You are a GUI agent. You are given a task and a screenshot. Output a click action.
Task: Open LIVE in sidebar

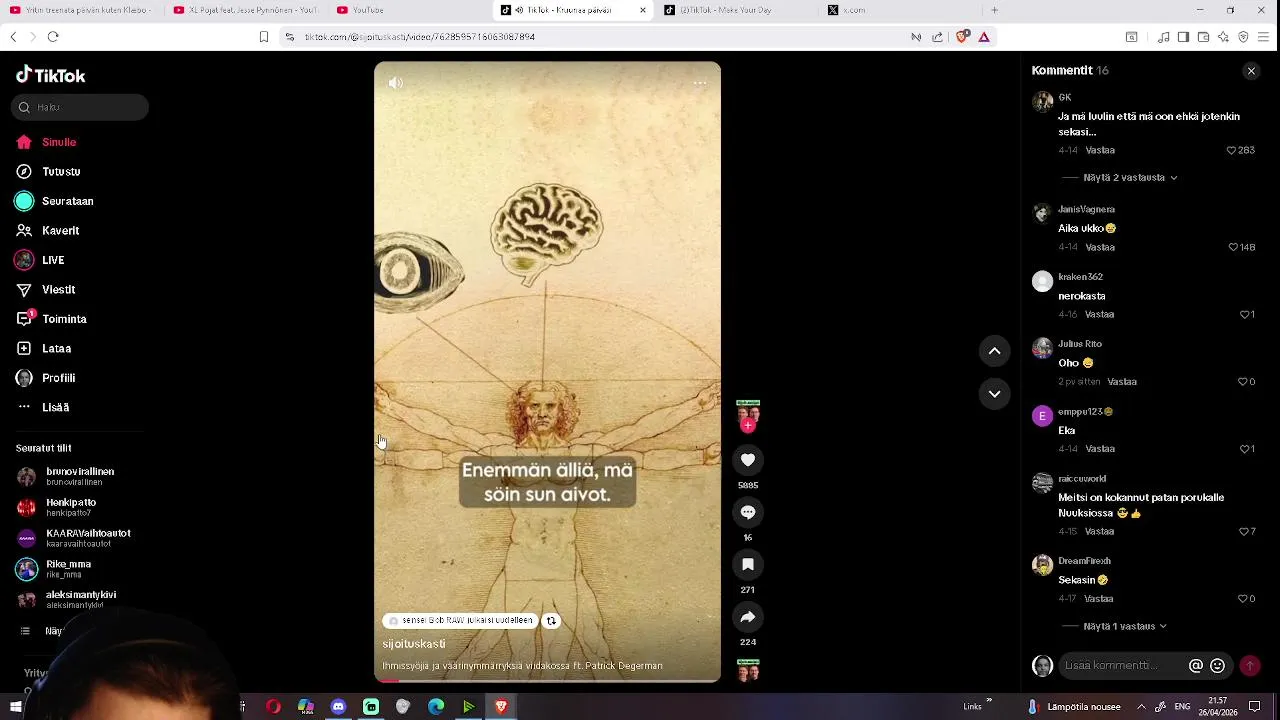(40, 260)
